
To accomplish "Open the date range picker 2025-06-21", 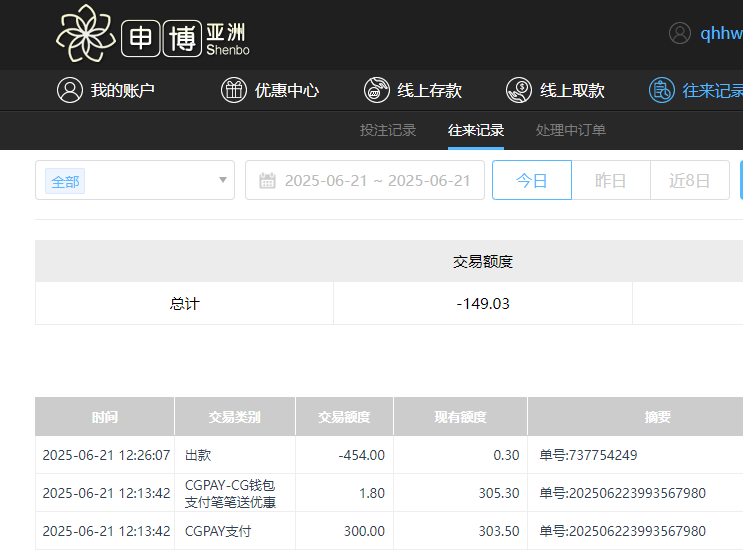I will pyautogui.click(x=376, y=181).
